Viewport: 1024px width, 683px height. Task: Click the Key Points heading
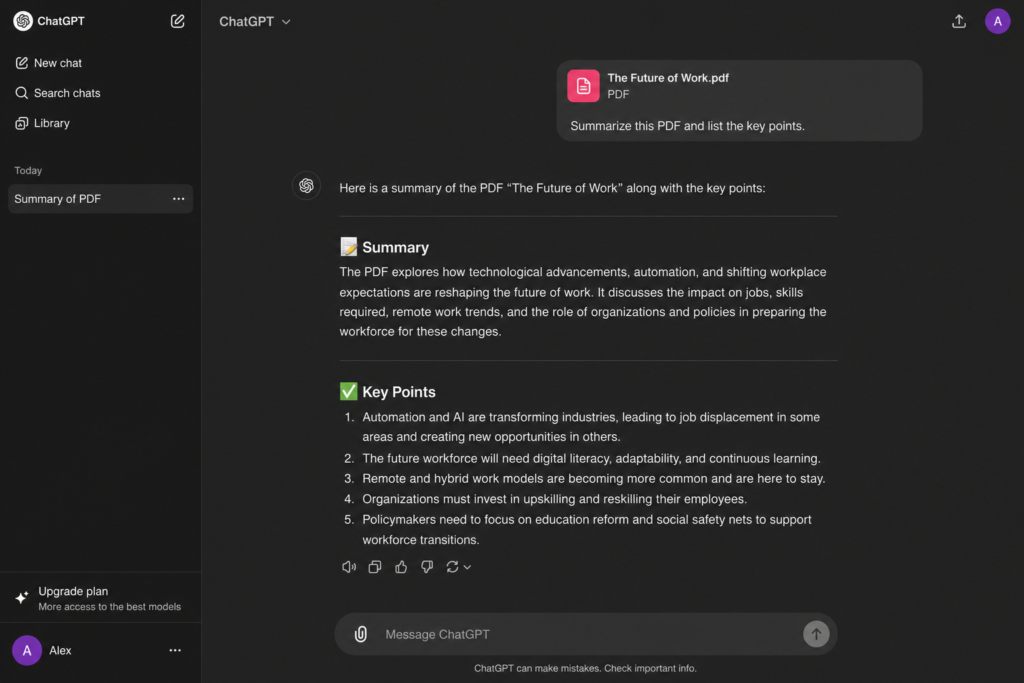398,392
